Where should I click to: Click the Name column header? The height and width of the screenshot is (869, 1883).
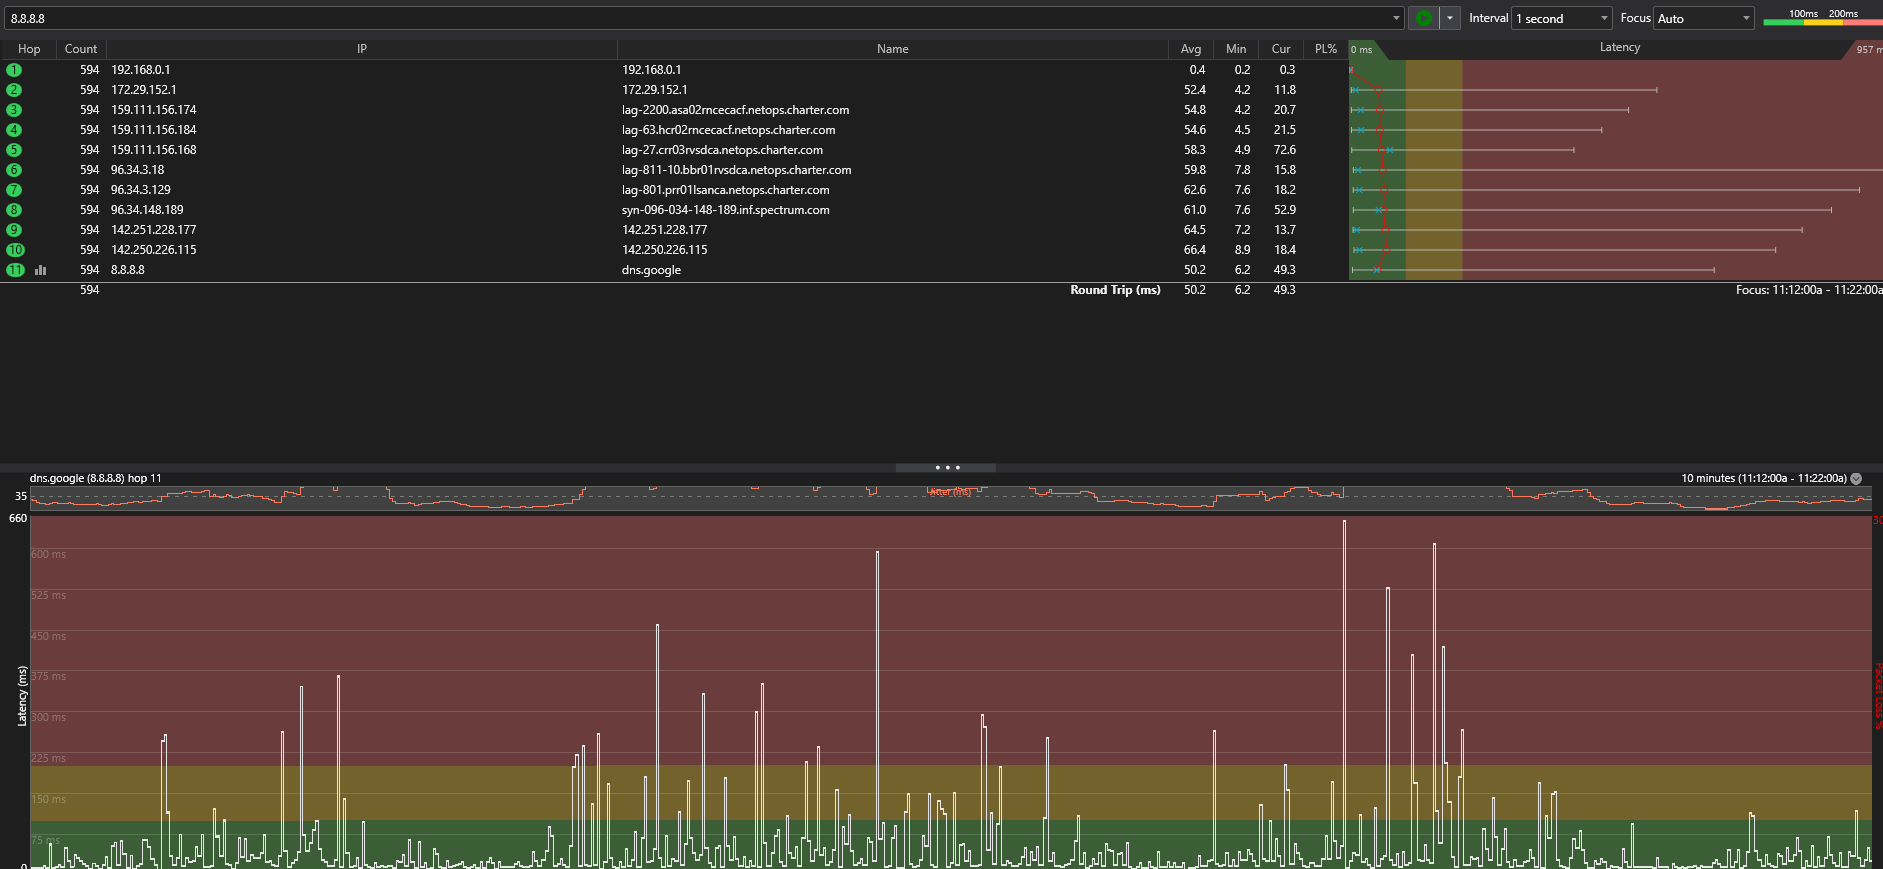892,49
